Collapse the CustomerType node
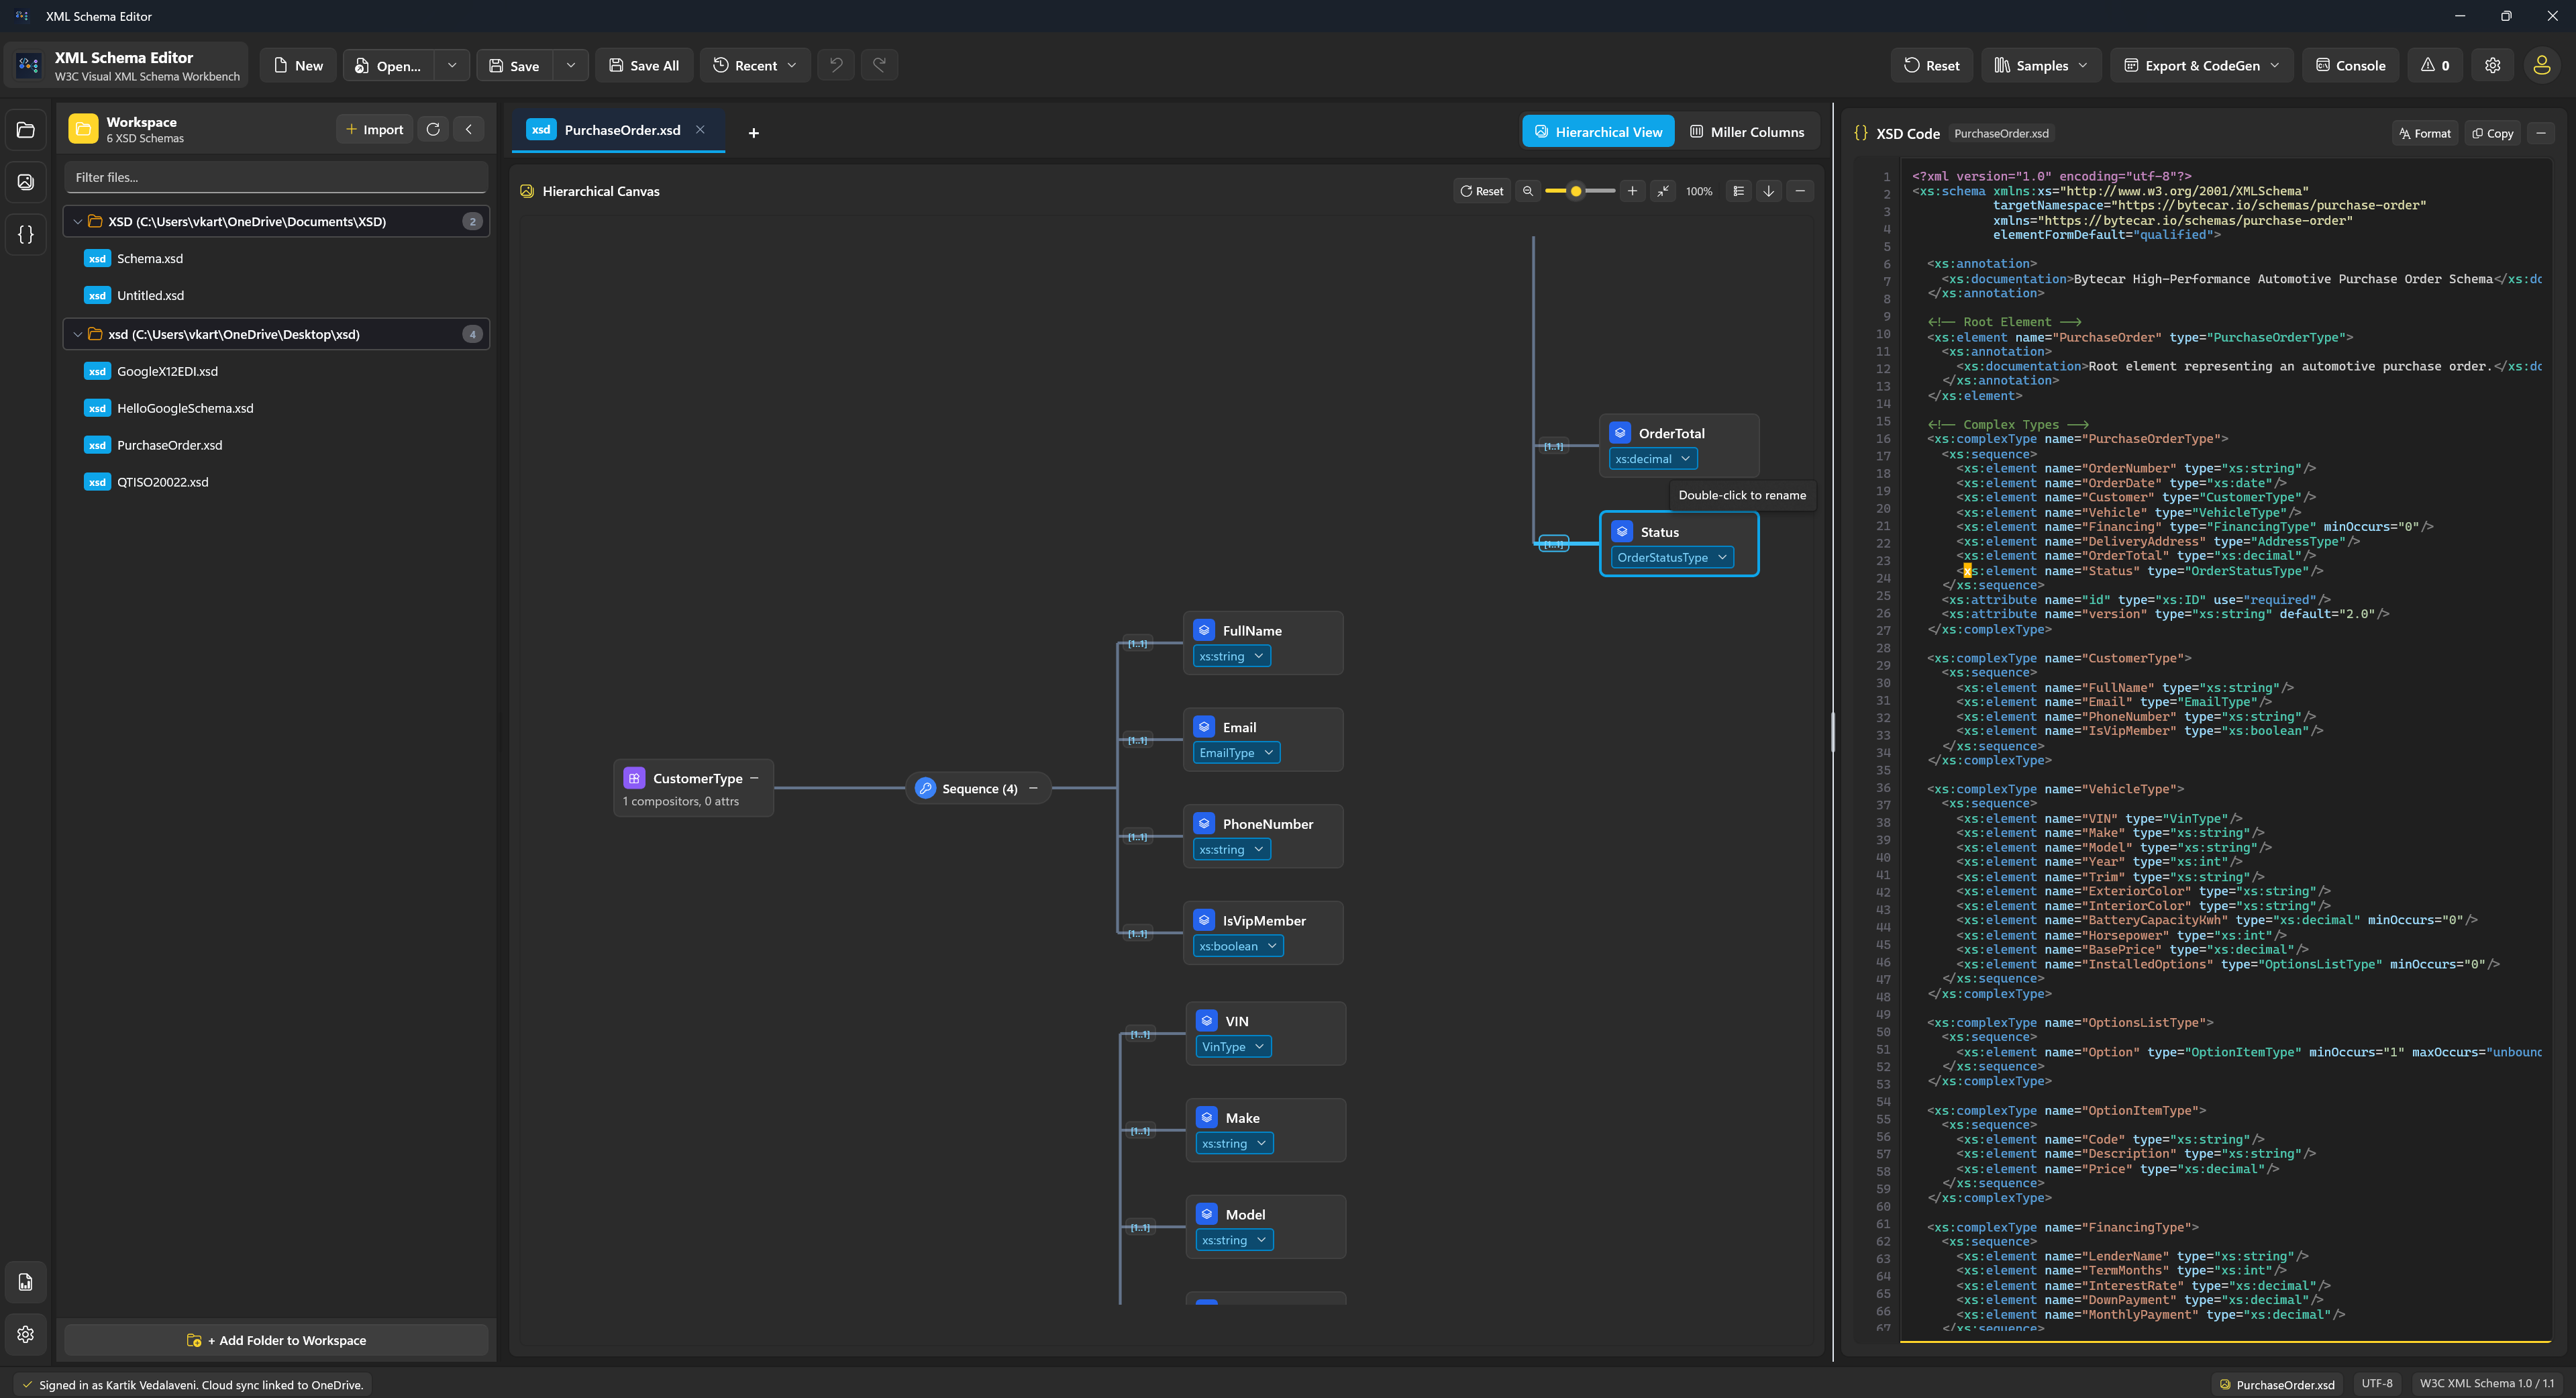Image resolution: width=2576 pixels, height=1398 pixels. point(754,778)
